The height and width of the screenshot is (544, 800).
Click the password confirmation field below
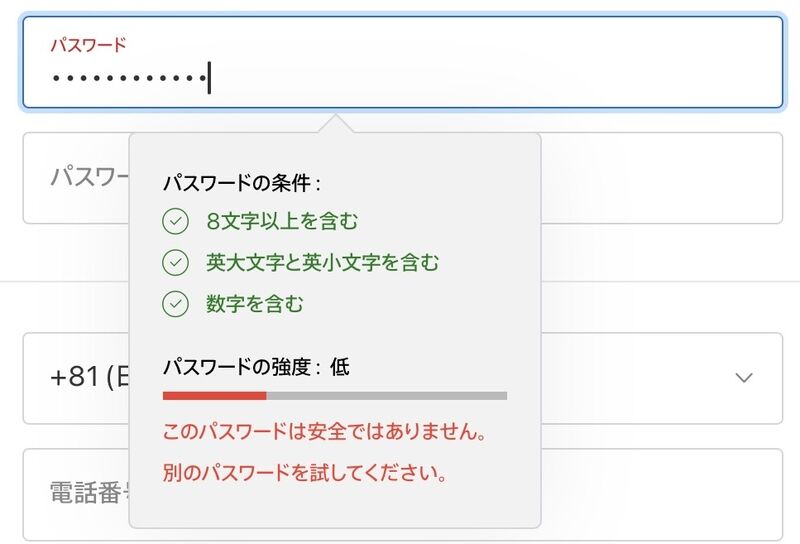tap(403, 178)
